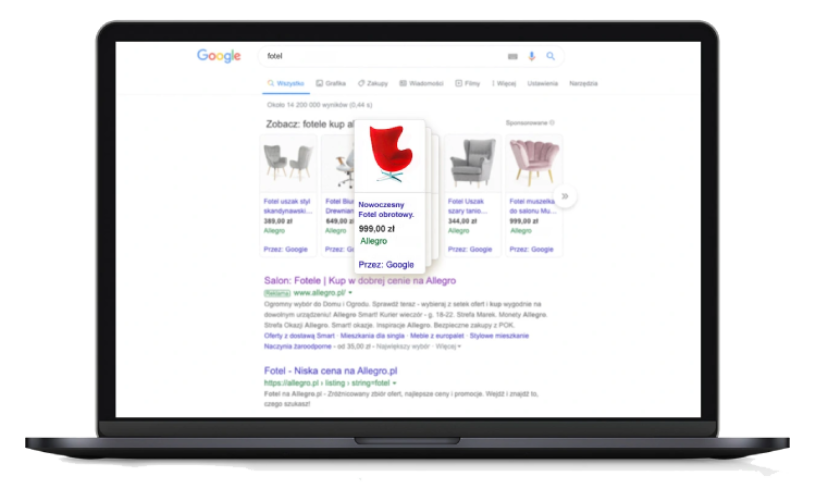Image resolution: width=815 pixels, height=500 pixels.
Task: Expand dropdown arrow beside allegro.pl listing URL
Action: (395, 383)
